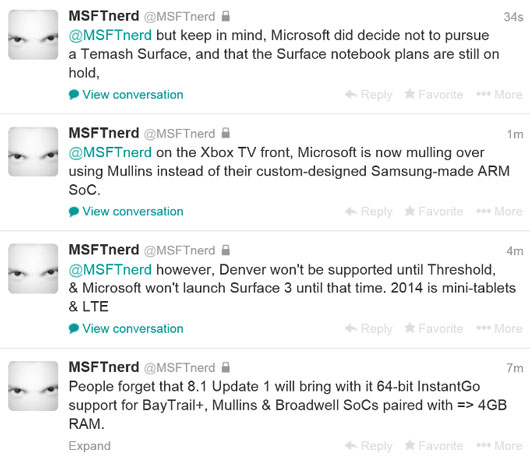Open More menu on 8.1 Update tweet
The height and width of the screenshot is (462, 530).
pyautogui.click(x=499, y=446)
